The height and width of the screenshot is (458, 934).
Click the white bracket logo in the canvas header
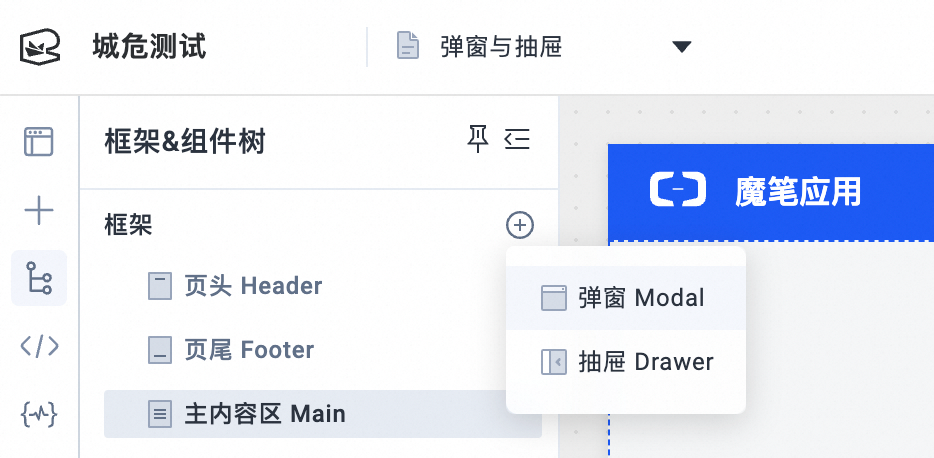pos(678,189)
